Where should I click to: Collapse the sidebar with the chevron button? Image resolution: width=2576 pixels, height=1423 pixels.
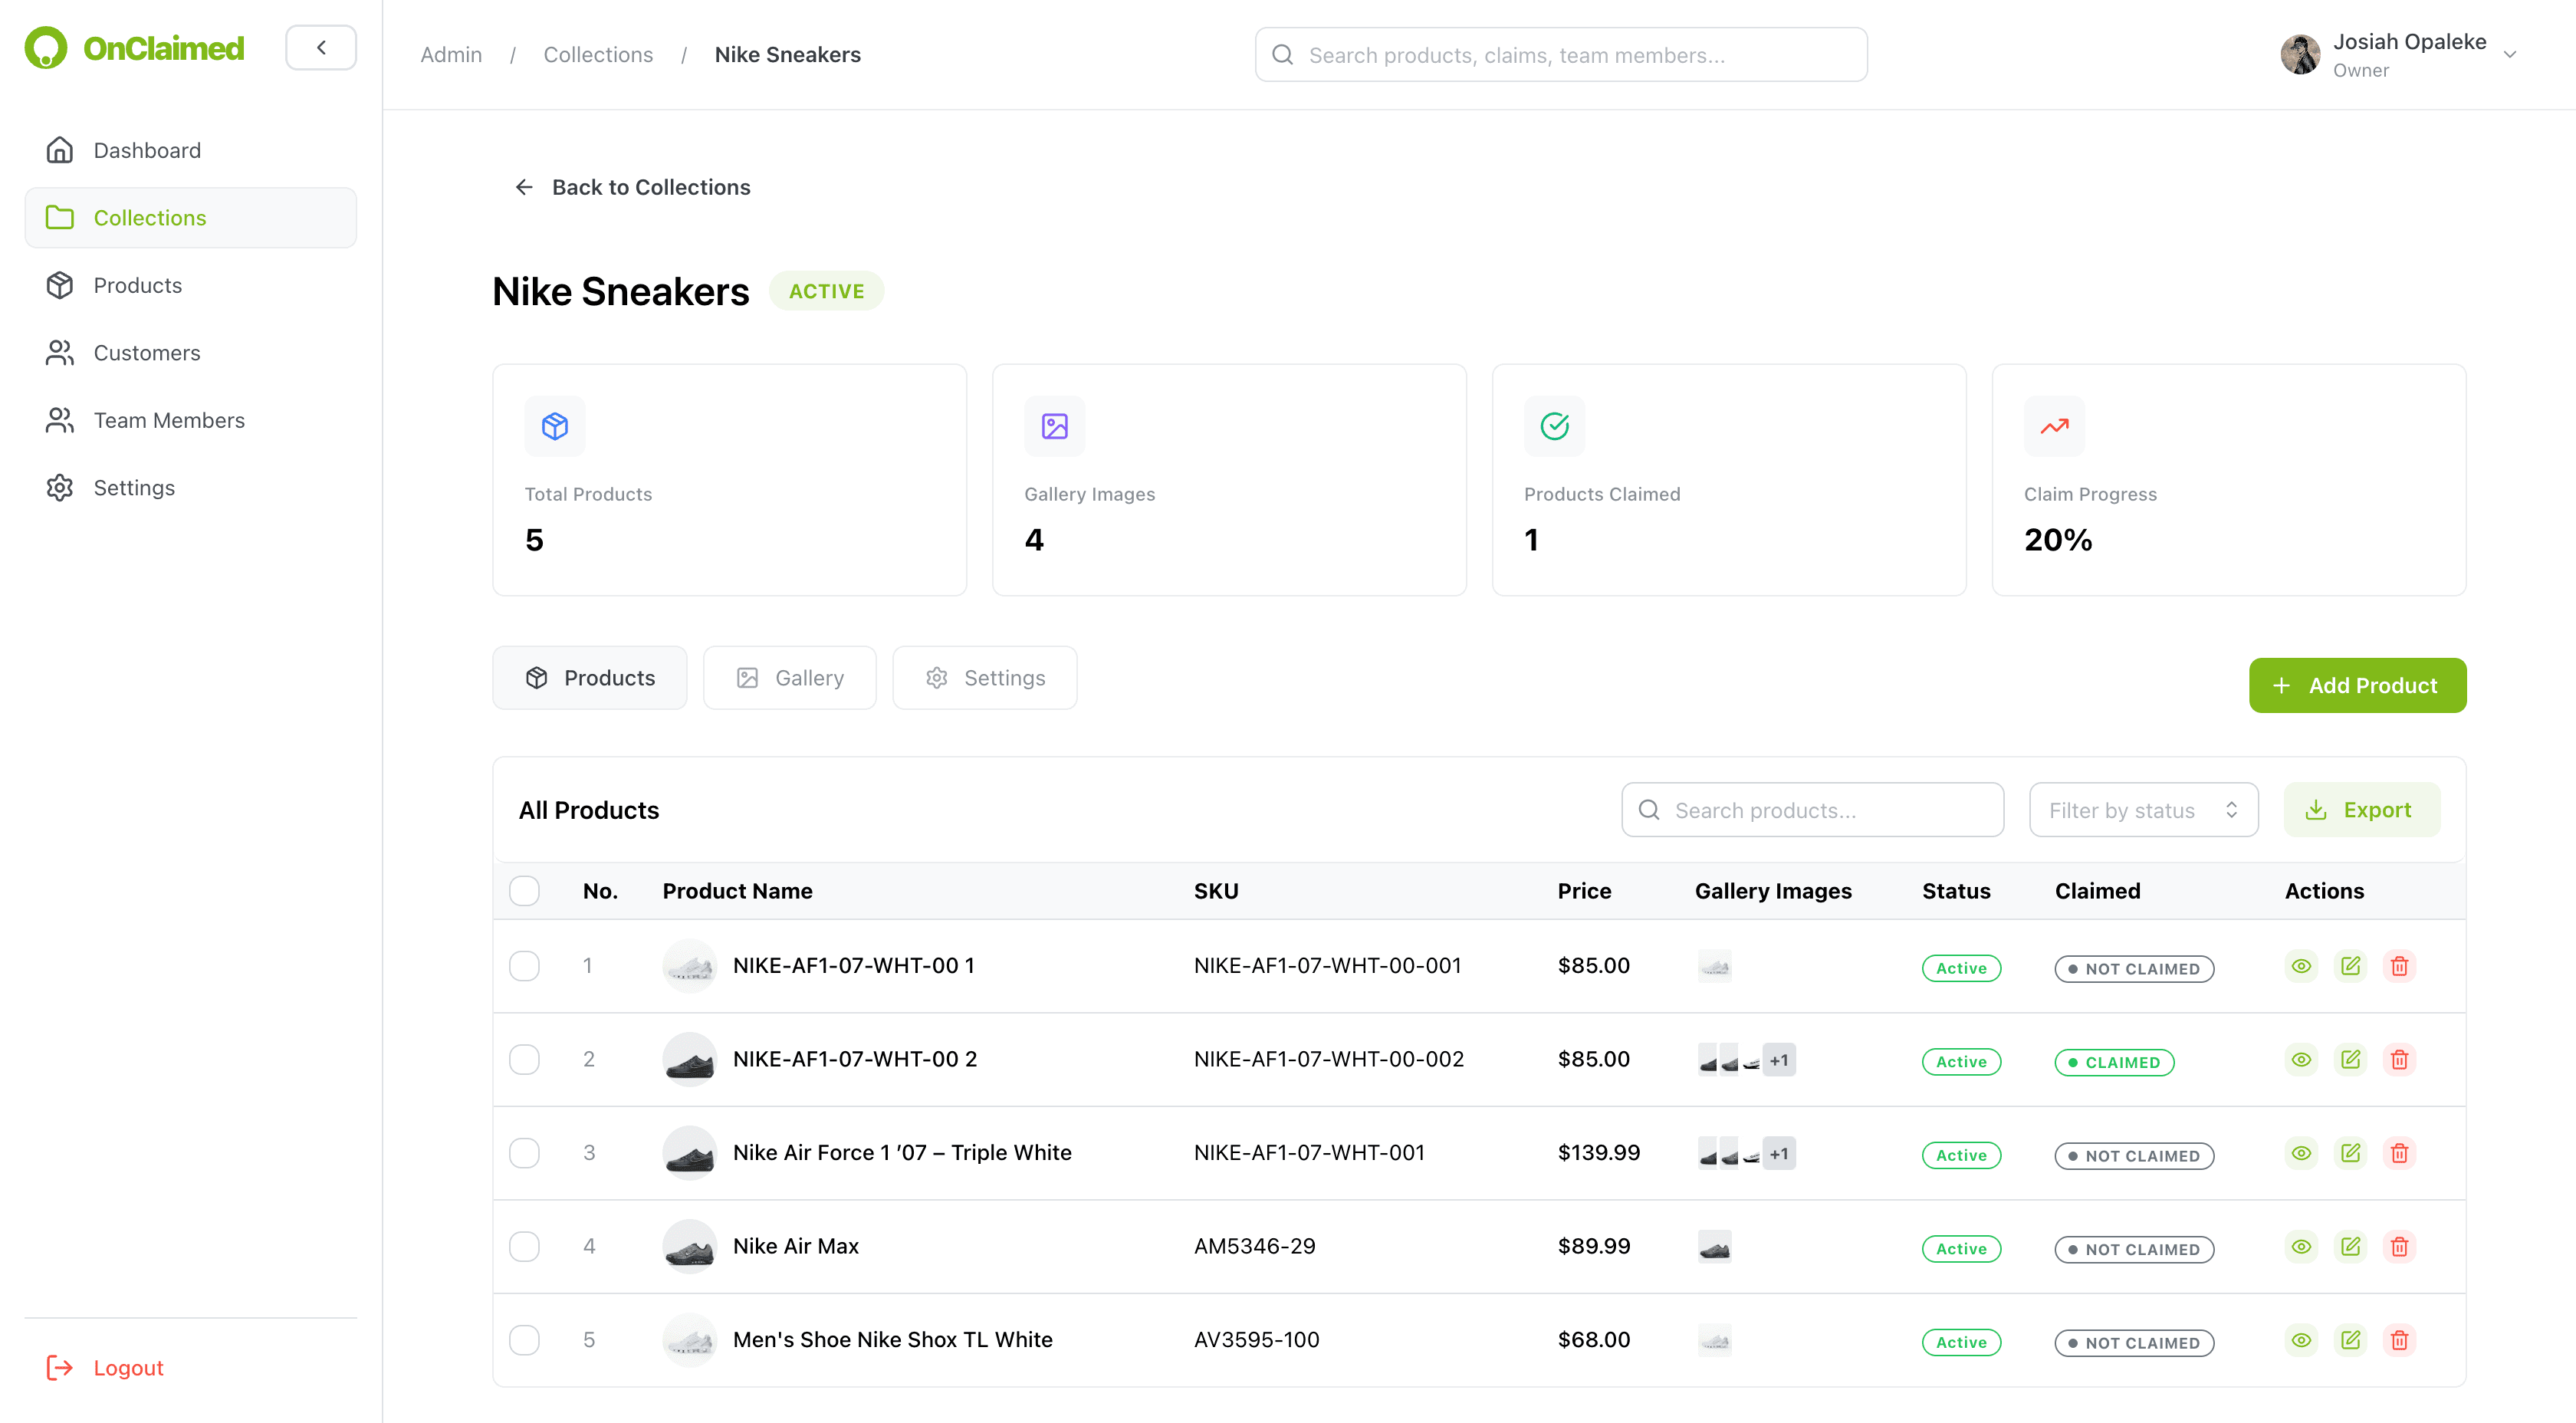coord(320,47)
